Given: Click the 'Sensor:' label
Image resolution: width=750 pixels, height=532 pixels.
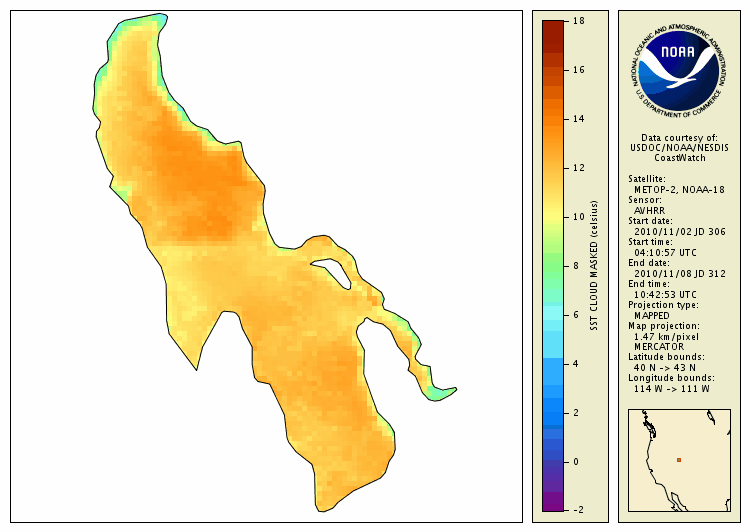Looking at the screenshot, I should tap(645, 200).
